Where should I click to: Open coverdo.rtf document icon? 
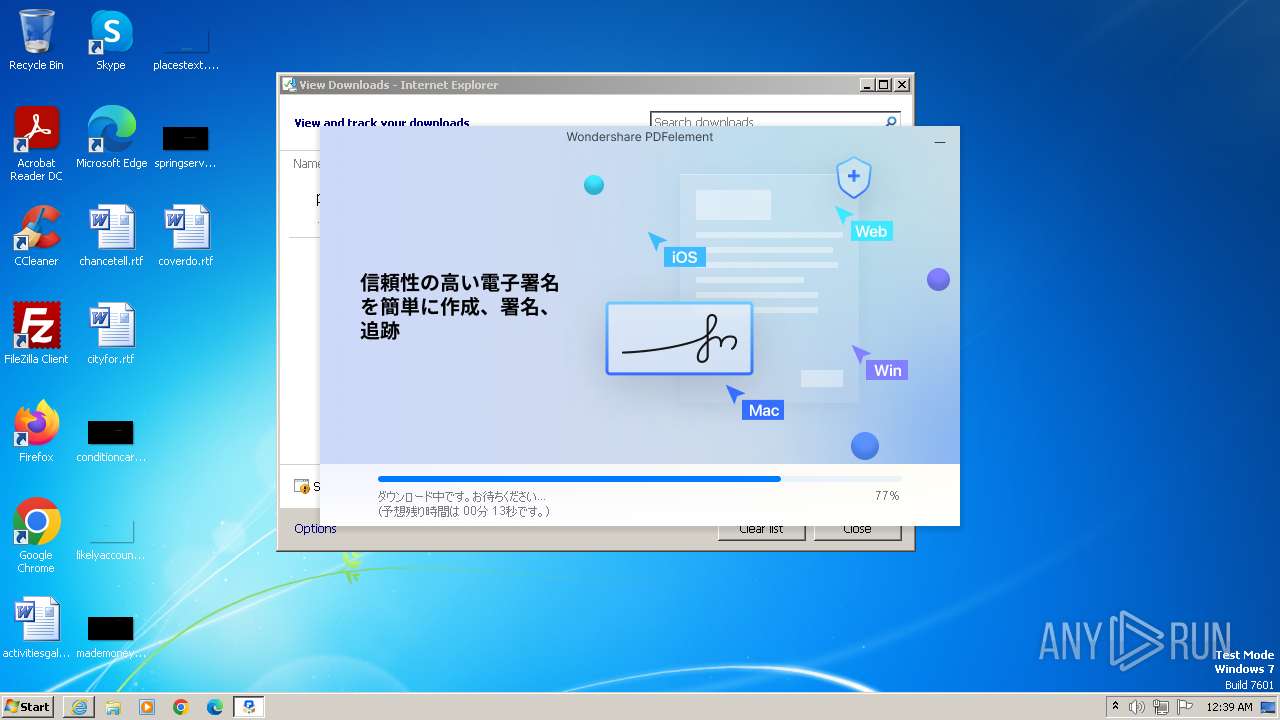coord(186,236)
